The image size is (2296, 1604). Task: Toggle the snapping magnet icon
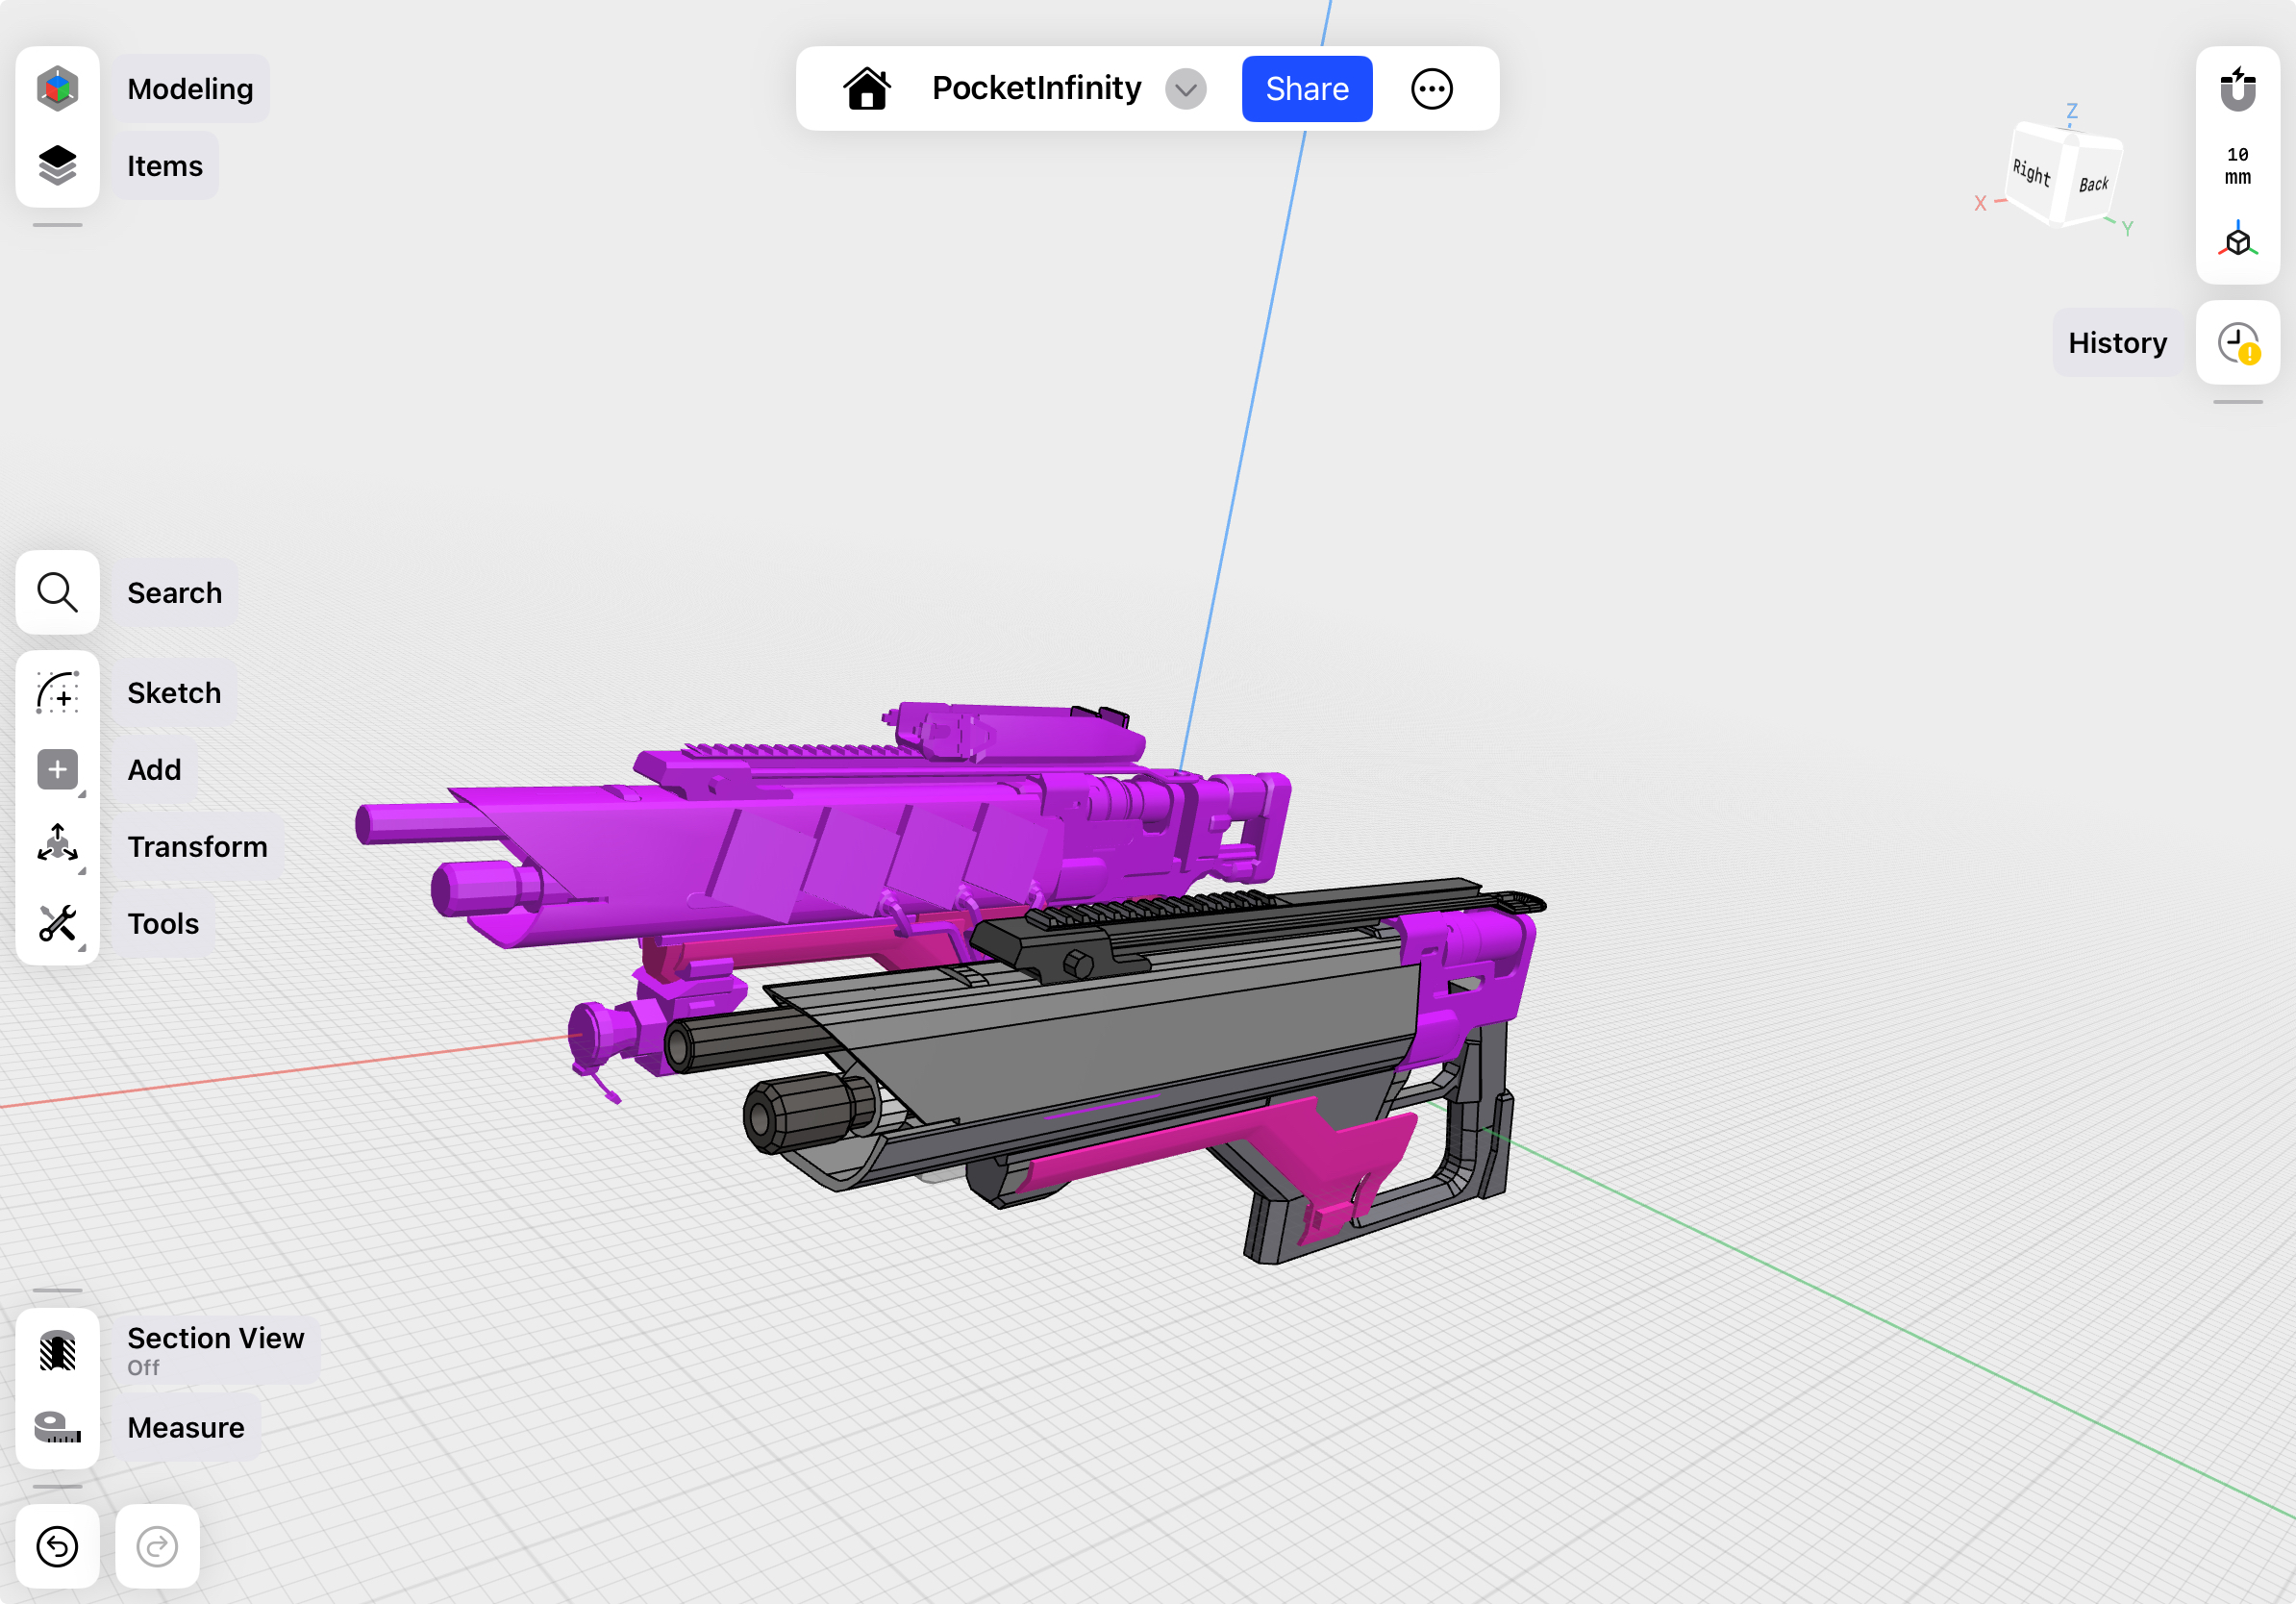[x=2237, y=88]
